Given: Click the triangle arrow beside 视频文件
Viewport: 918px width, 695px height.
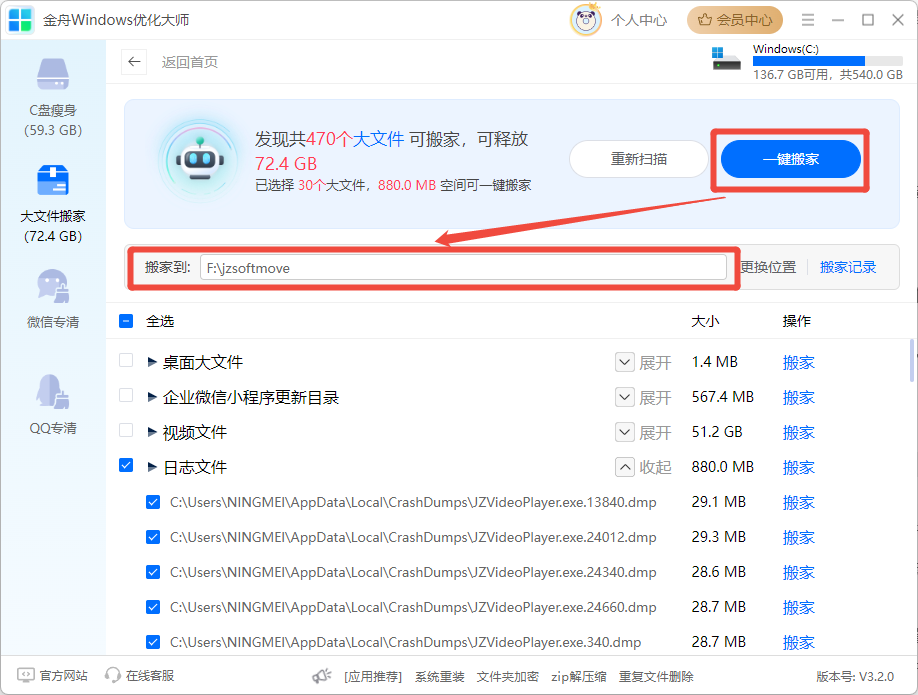Looking at the screenshot, I should coord(152,433).
